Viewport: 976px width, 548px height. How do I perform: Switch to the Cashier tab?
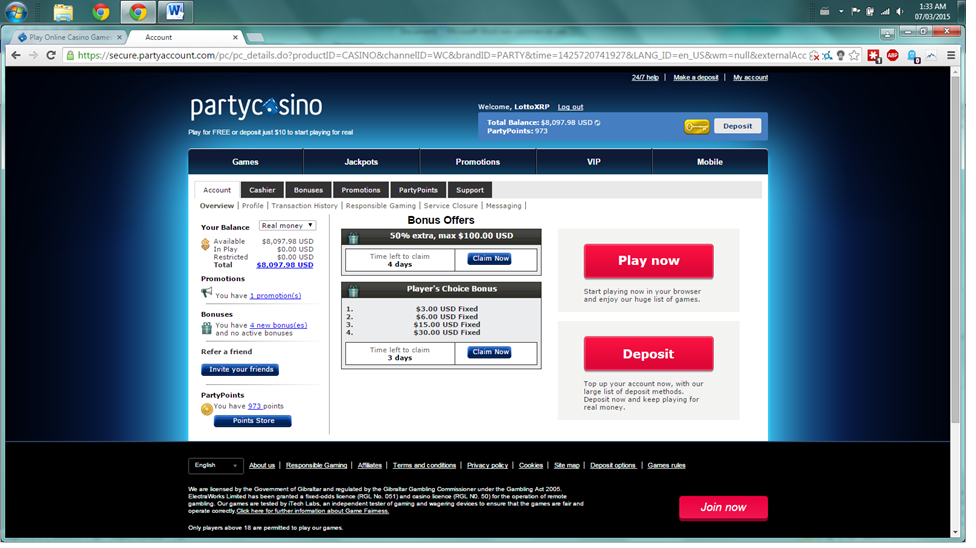click(x=262, y=191)
